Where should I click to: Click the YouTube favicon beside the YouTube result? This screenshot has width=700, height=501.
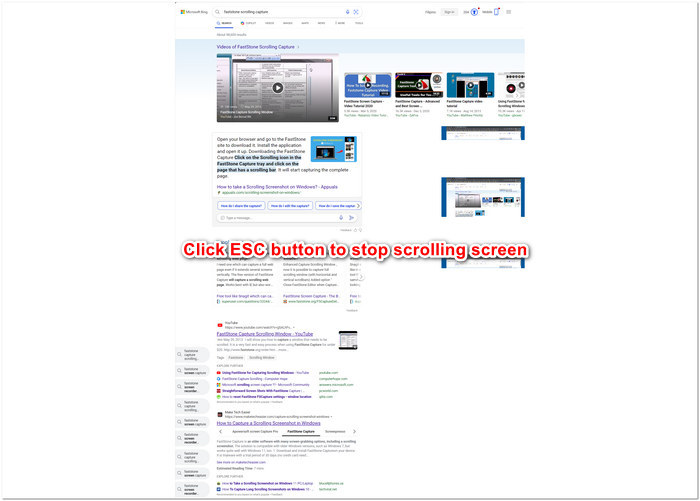click(x=220, y=325)
